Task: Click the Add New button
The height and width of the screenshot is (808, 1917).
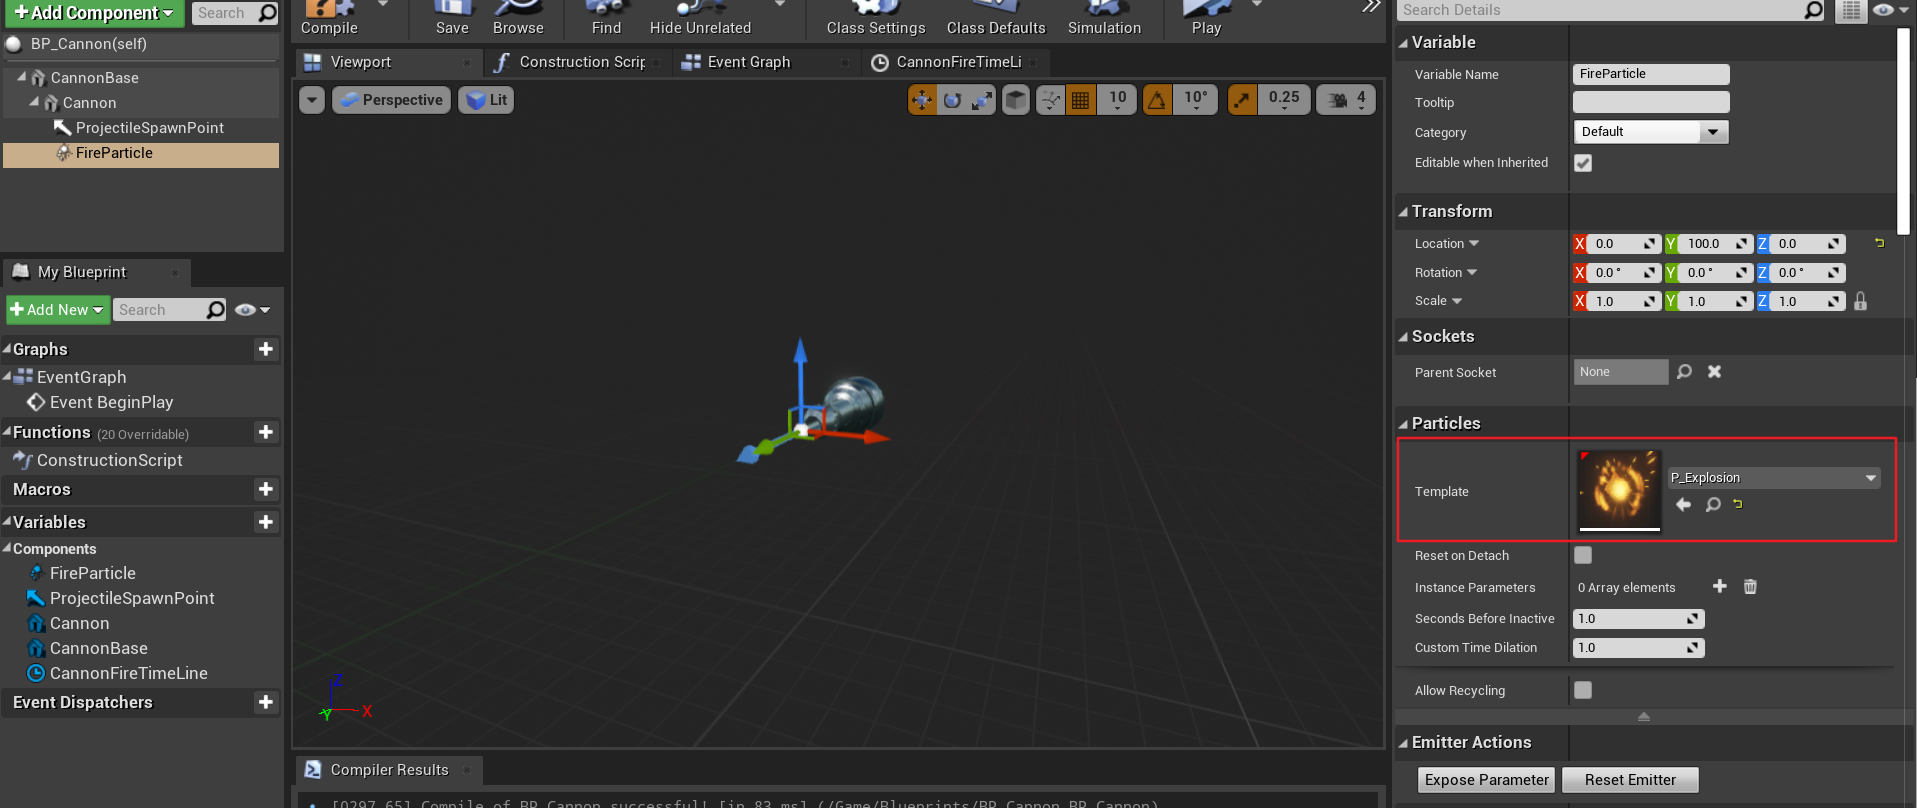Action: pyautogui.click(x=58, y=310)
